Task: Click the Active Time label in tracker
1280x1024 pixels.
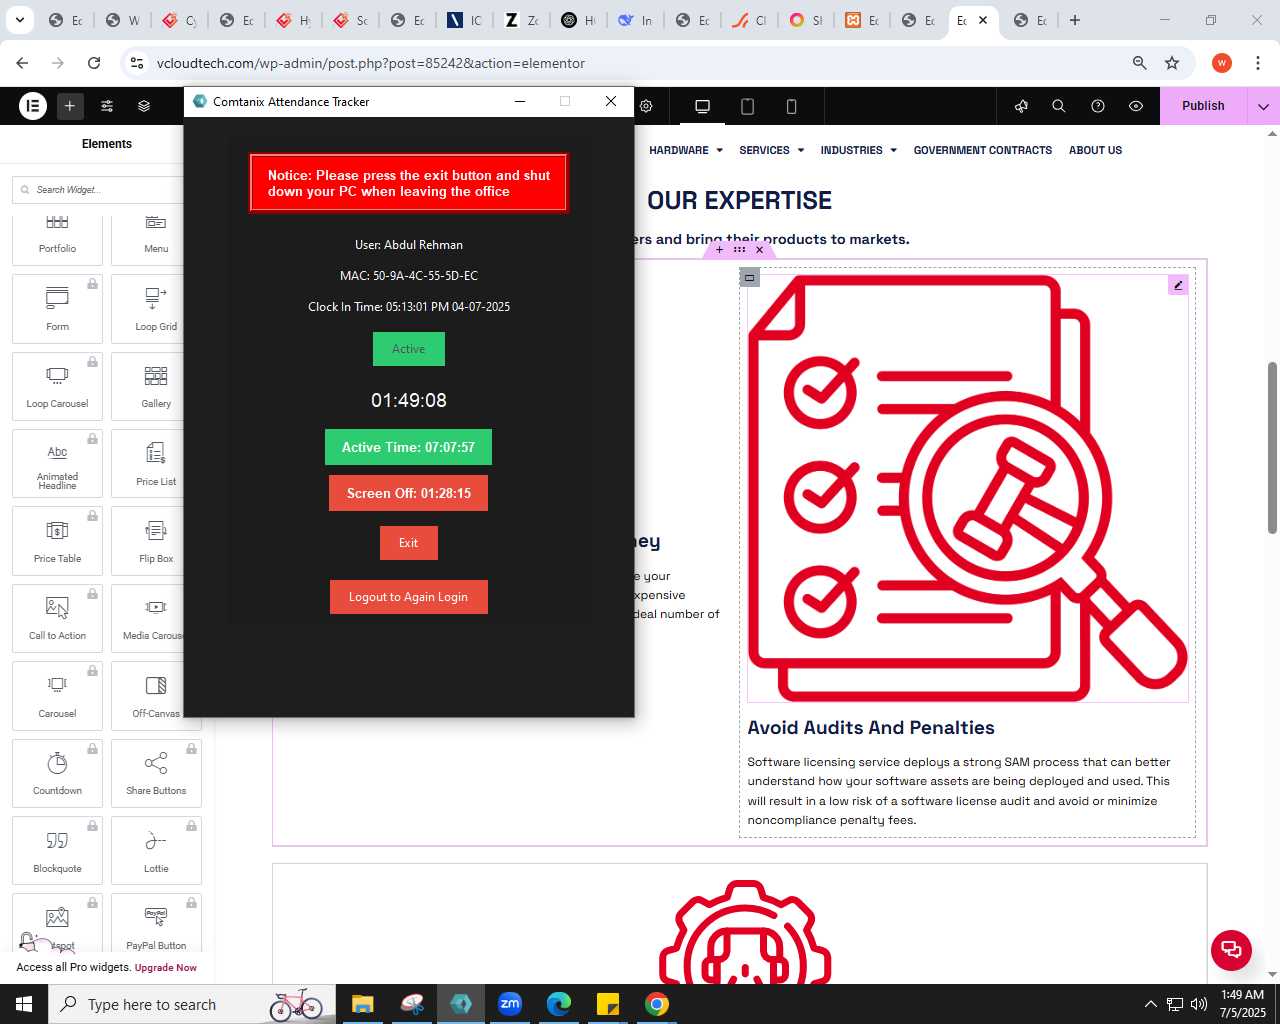Action: pos(408,447)
